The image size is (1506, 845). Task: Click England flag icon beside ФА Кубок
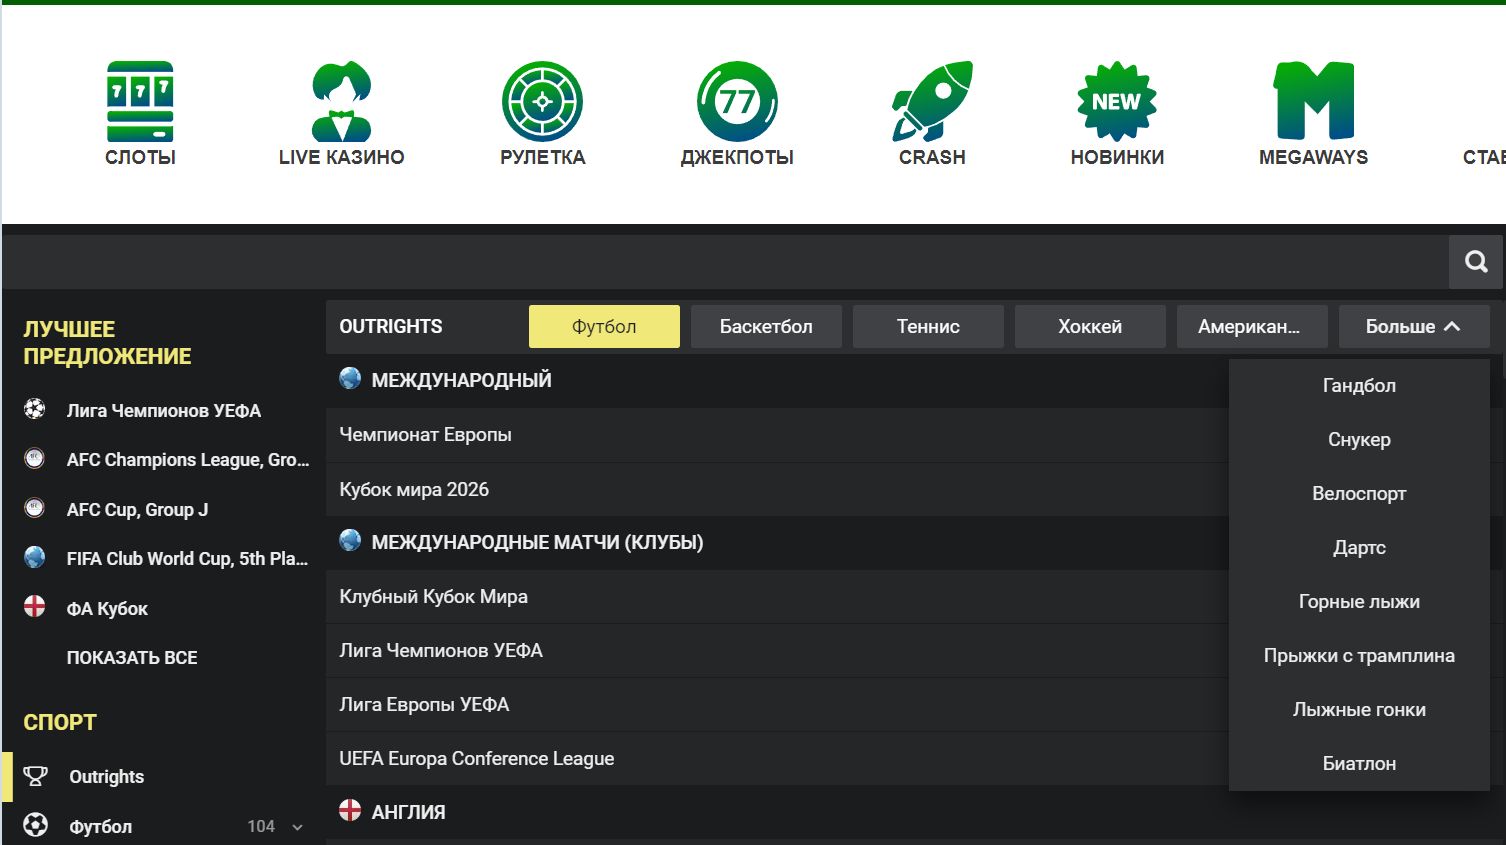click(35, 607)
